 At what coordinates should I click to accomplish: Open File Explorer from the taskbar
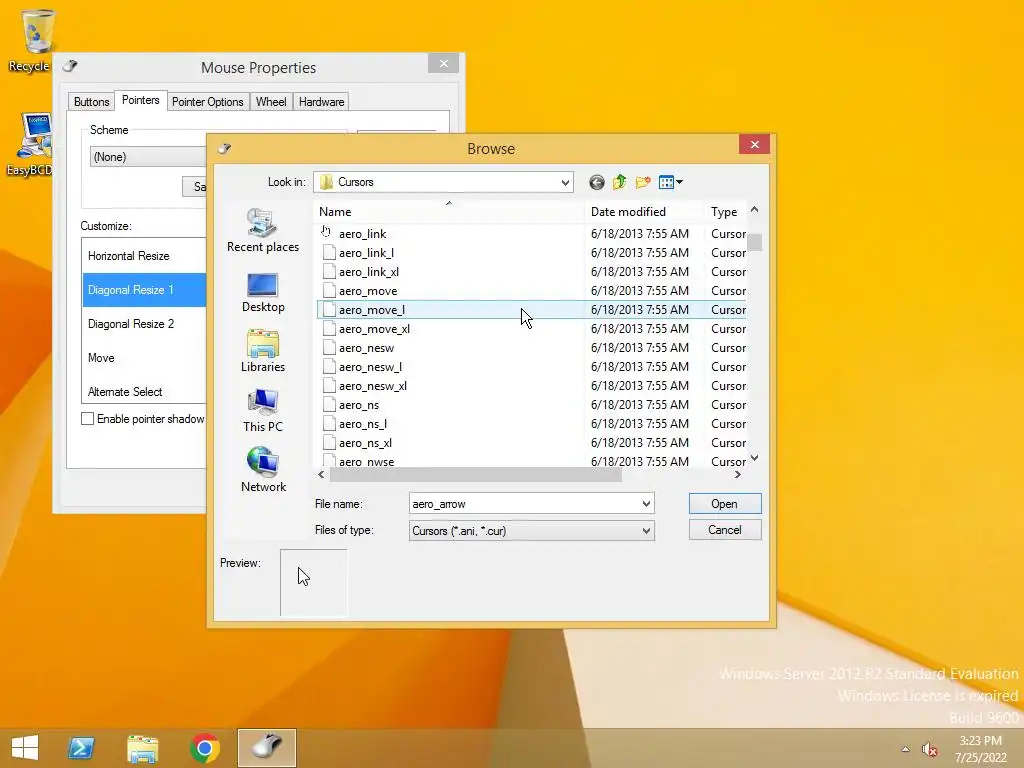[x=142, y=748]
